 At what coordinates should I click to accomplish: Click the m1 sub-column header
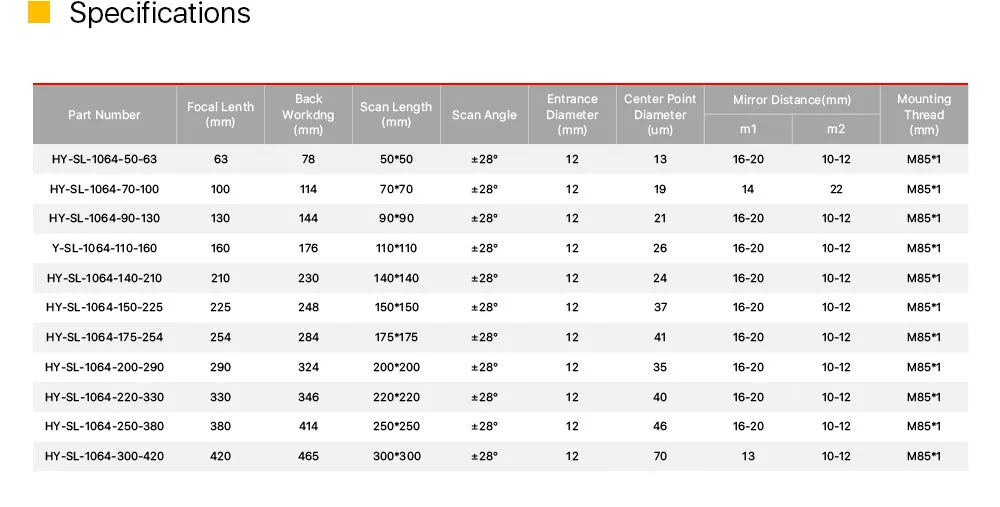click(748, 129)
